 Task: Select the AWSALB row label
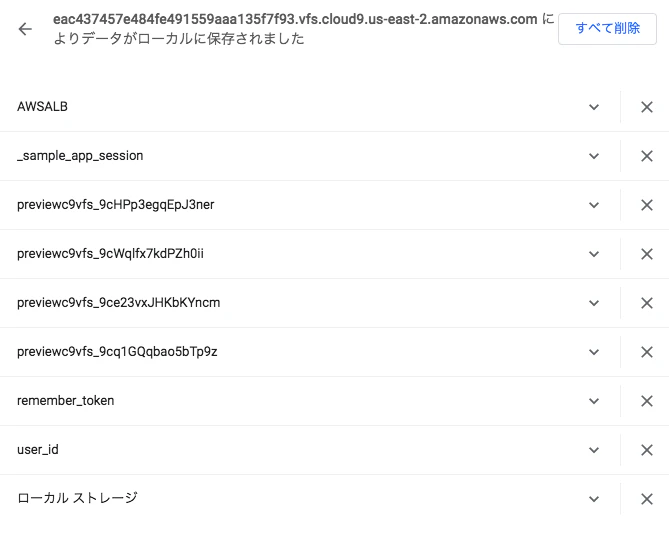pyautogui.click(x=42, y=107)
